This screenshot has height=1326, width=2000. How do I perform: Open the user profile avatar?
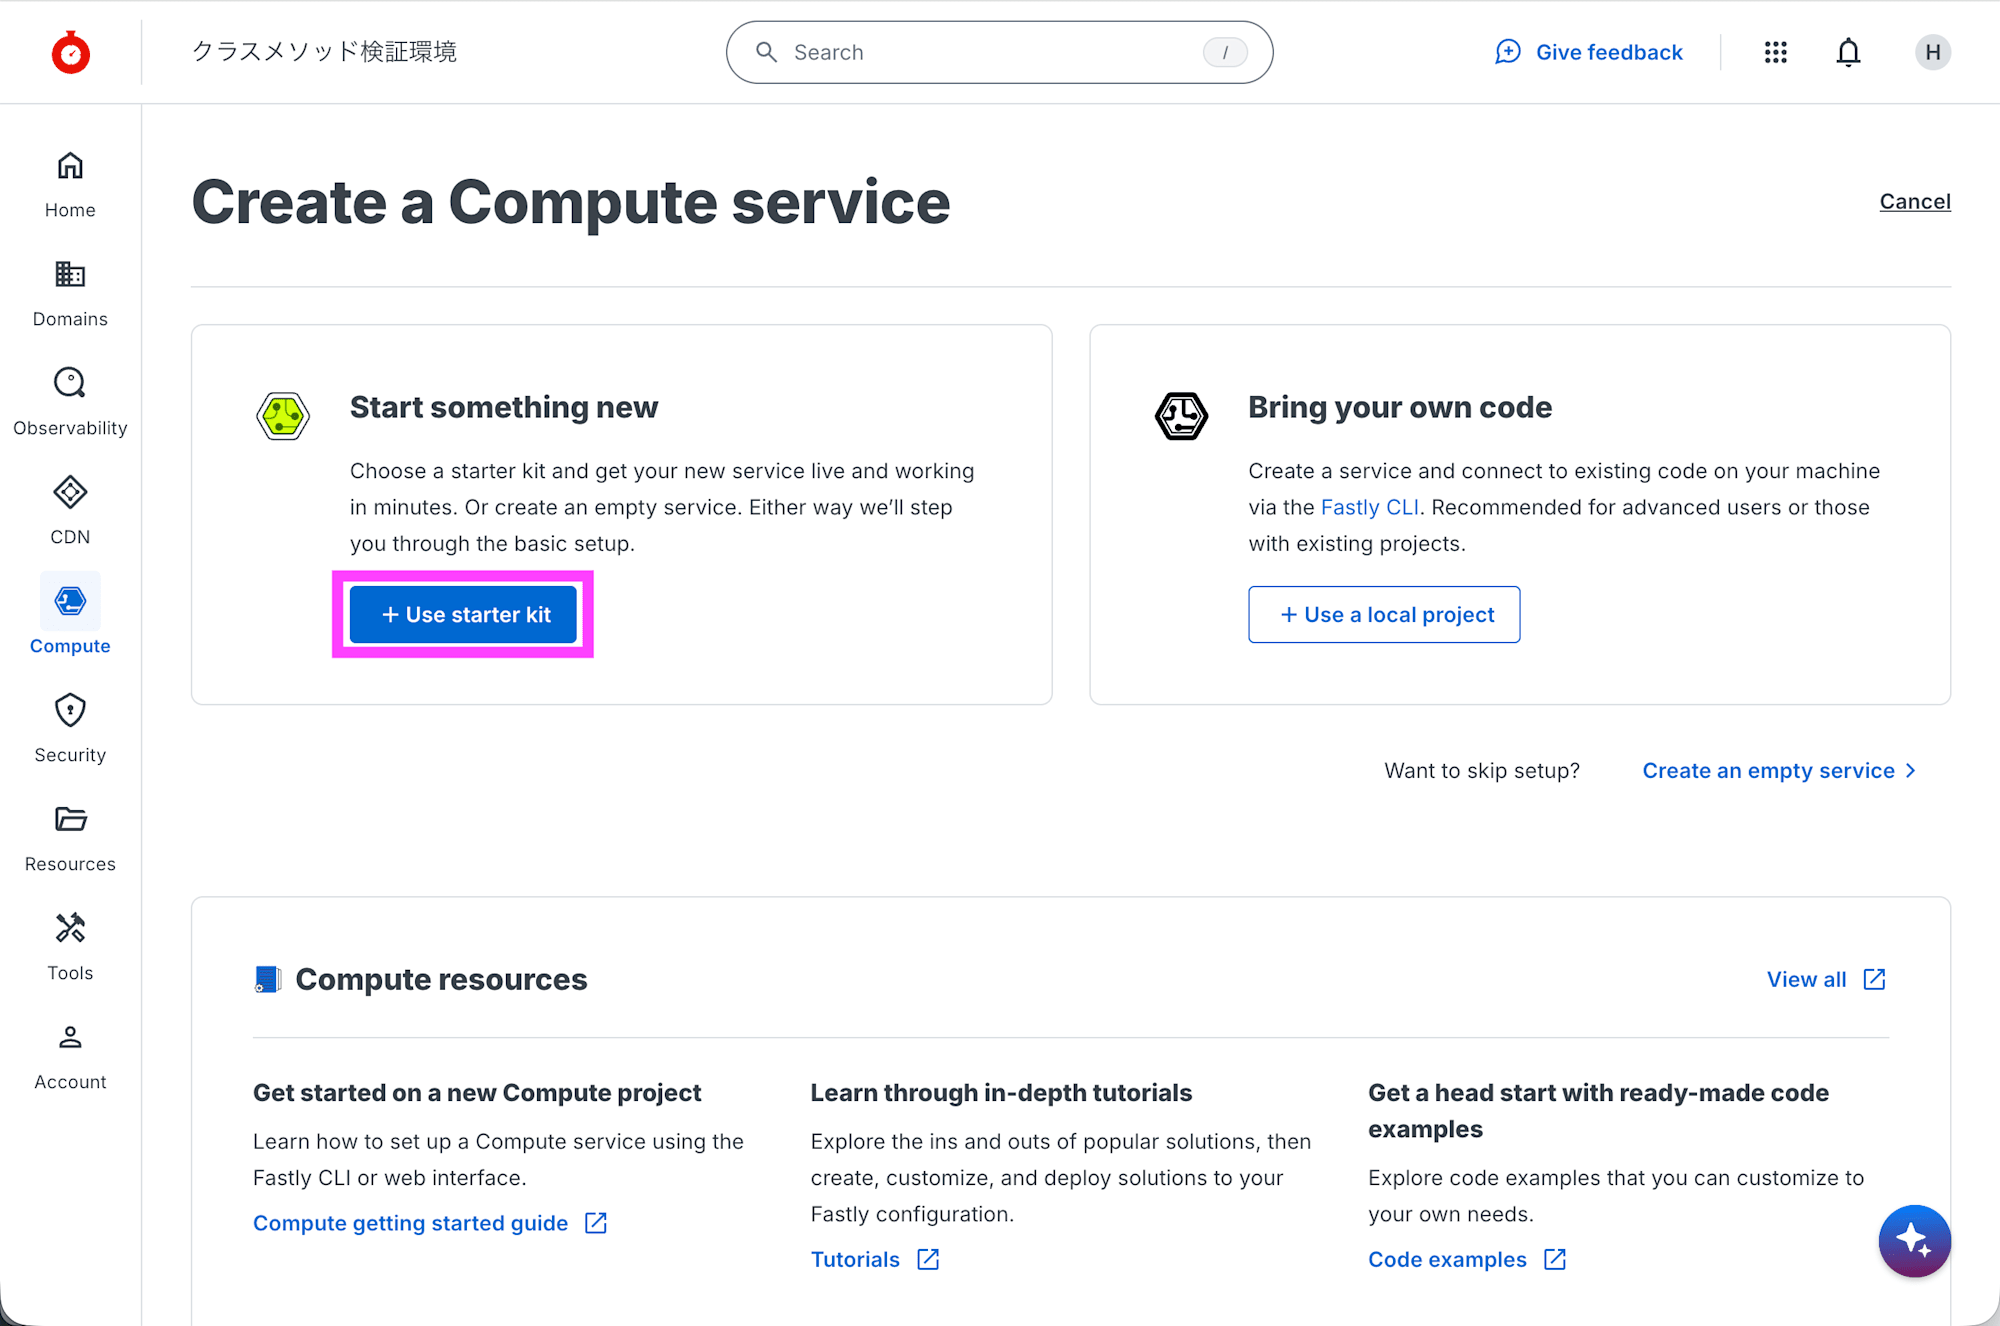(1932, 52)
